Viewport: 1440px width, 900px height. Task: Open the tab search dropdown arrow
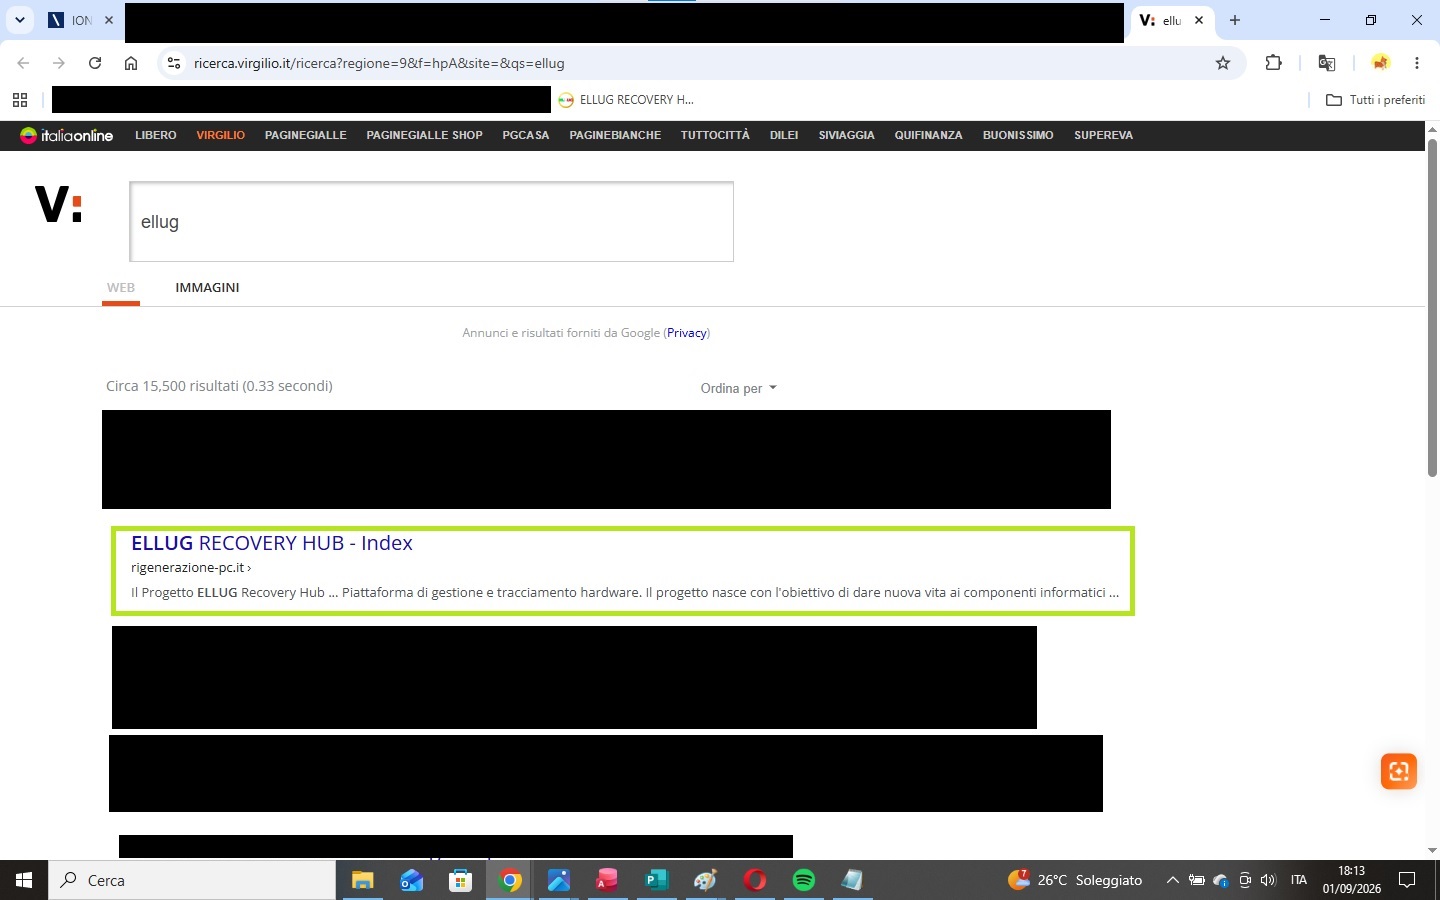[x=19, y=20]
